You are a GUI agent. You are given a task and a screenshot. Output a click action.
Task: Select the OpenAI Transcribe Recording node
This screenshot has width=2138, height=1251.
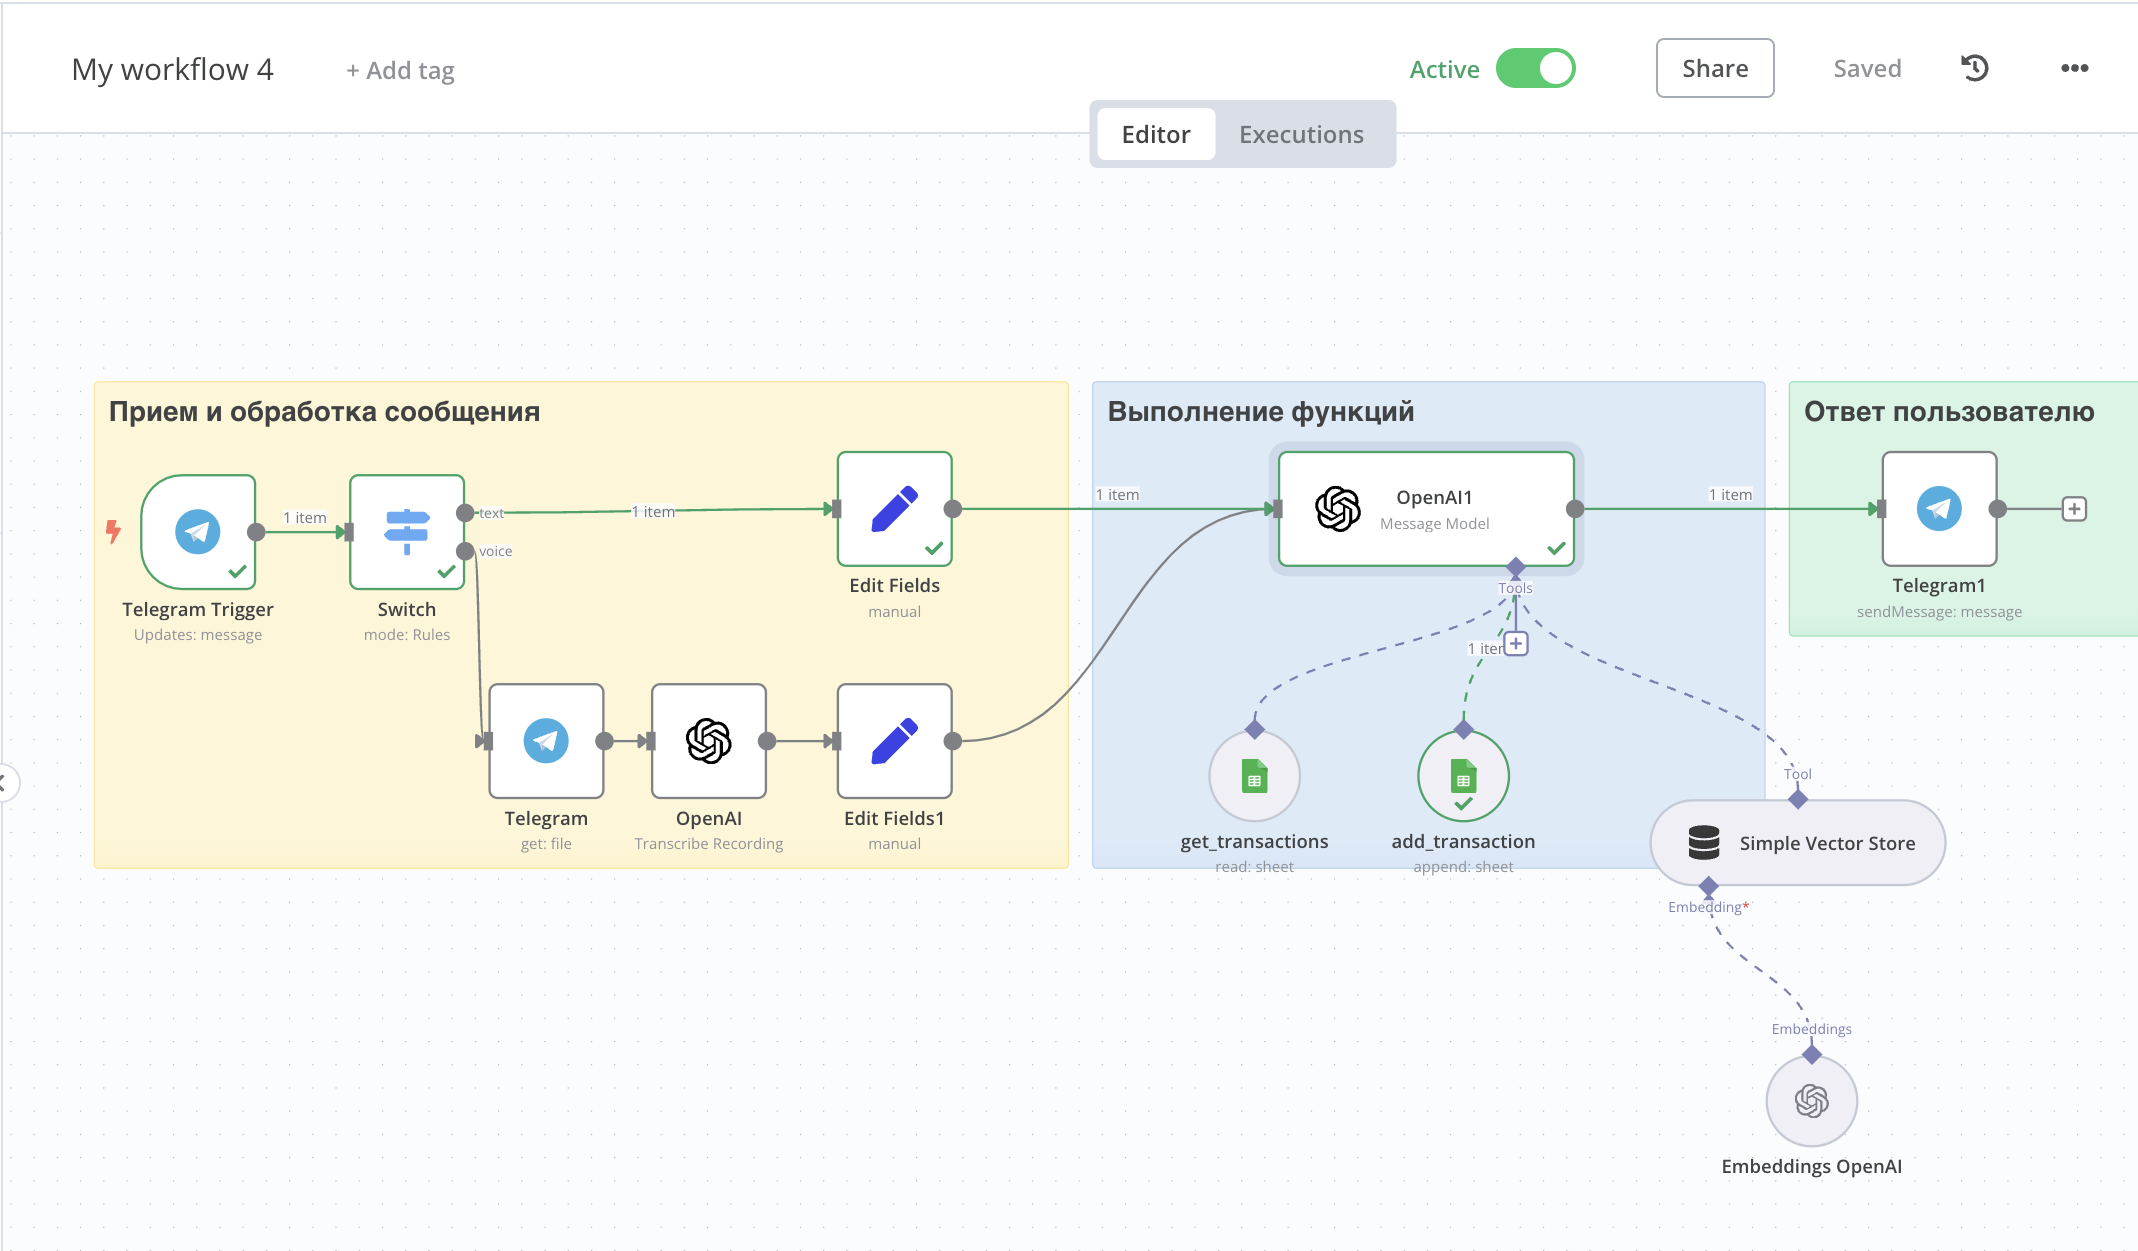point(709,741)
